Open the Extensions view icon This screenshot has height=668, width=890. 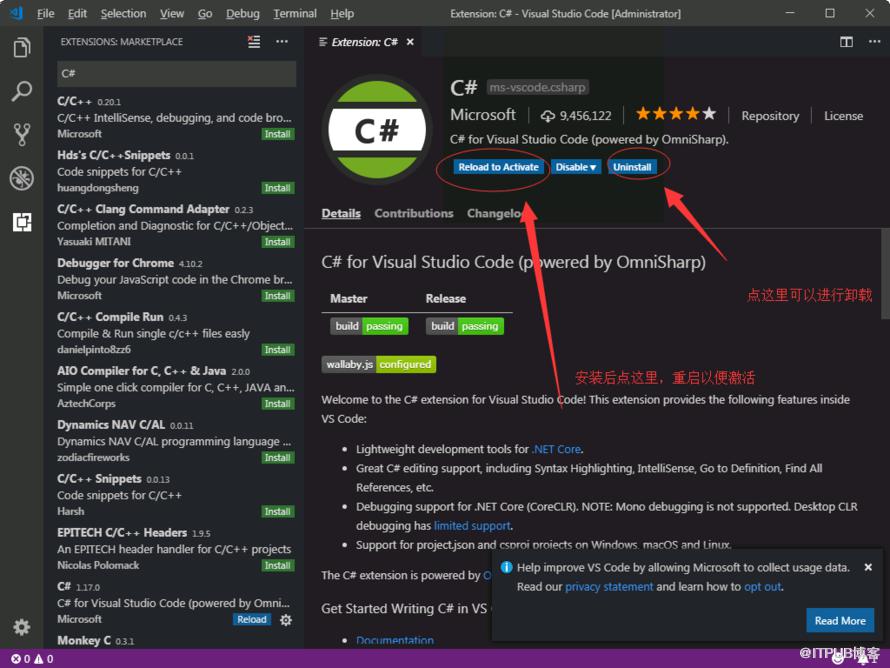pyautogui.click(x=22, y=222)
